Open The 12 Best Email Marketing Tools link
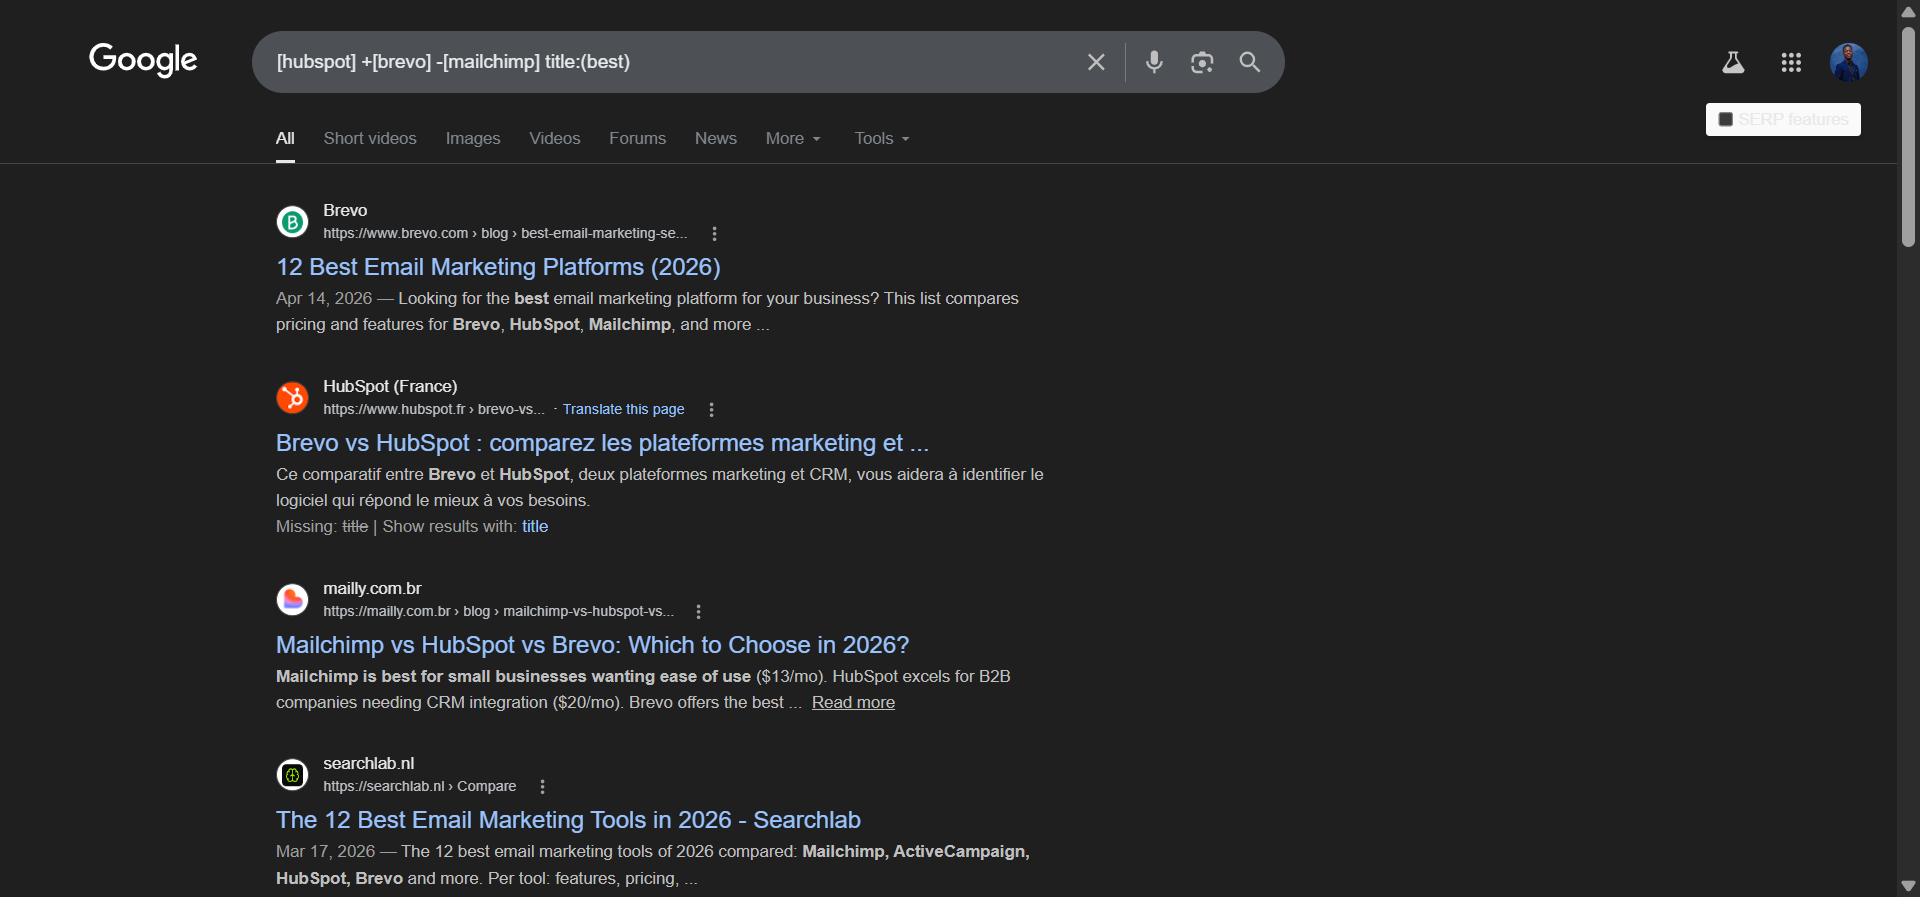The height and width of the screenshot is (897, 1920). [568, 820]
